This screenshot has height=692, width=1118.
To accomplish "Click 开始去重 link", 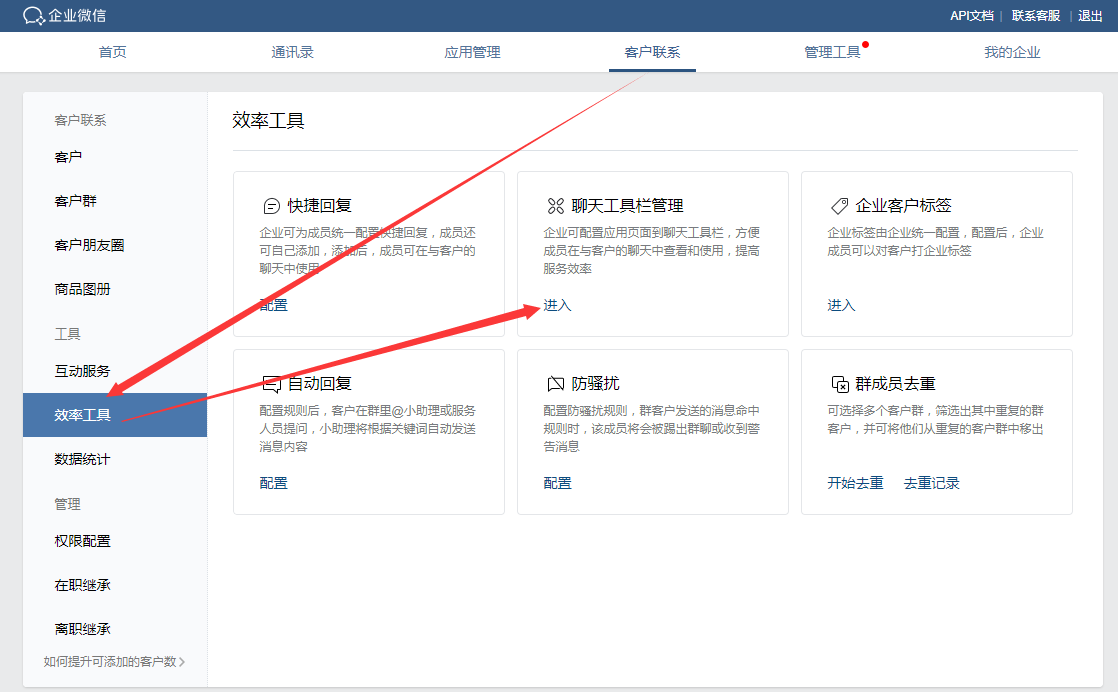I will coord(855,483).
